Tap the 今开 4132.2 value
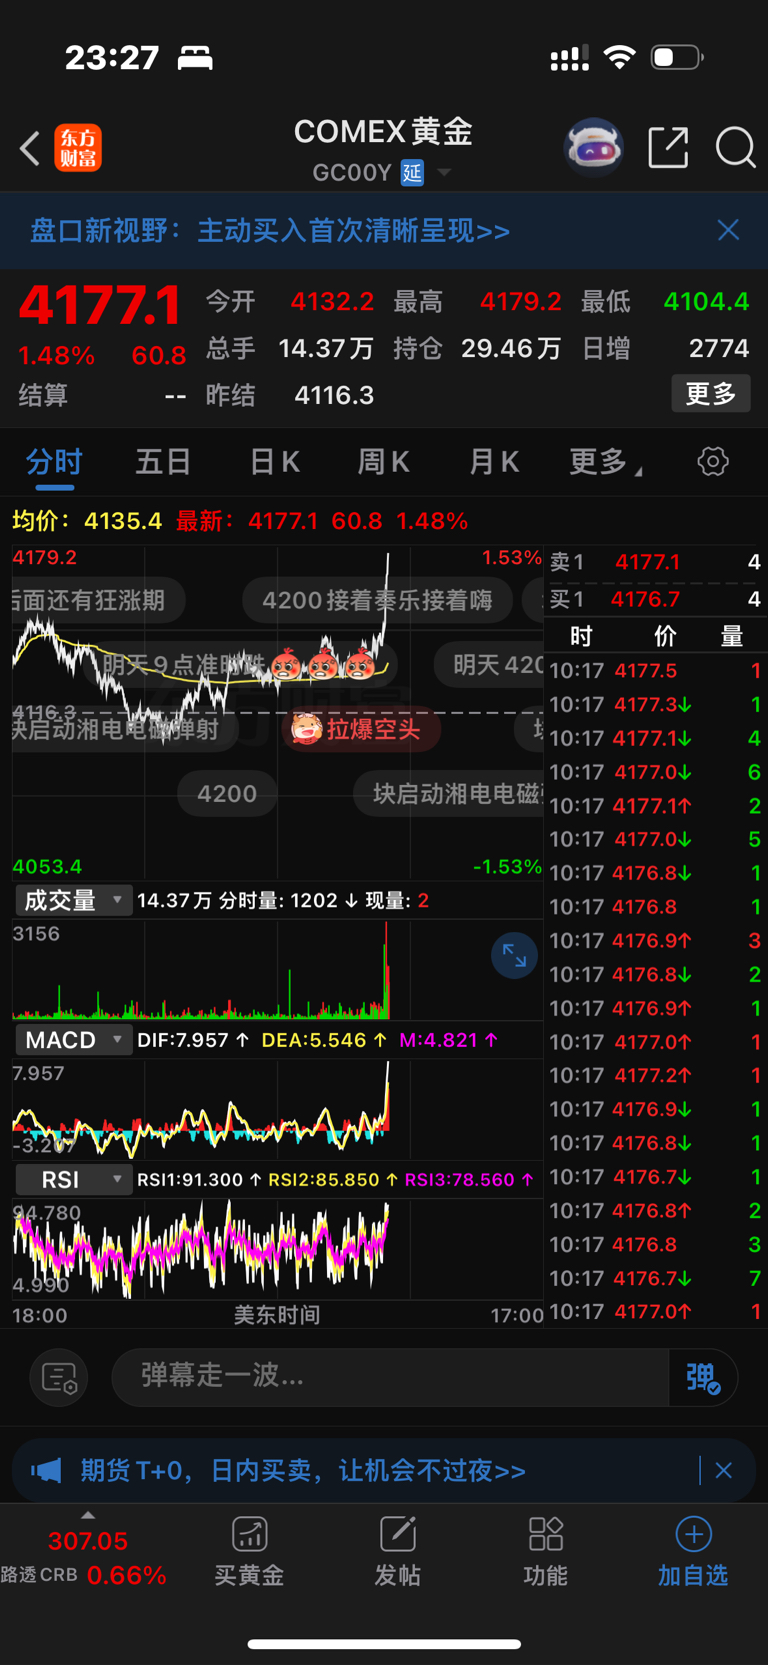The width and height of the screenshot is (769, 1665). [332, 301]
